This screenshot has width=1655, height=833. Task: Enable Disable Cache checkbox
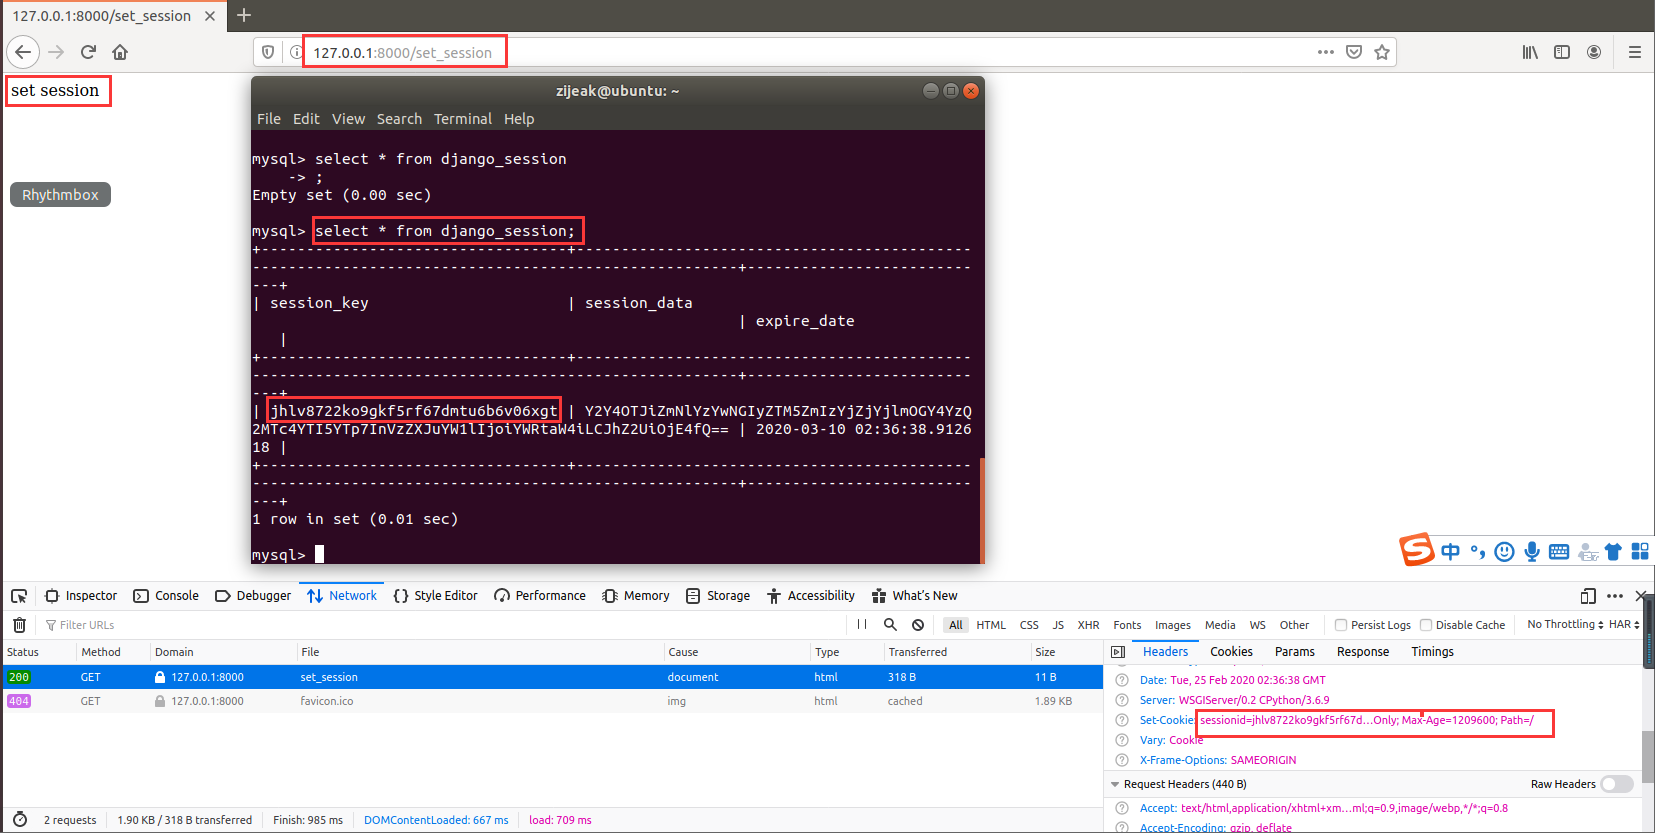pyautogui.click(x=1426, y=625)
